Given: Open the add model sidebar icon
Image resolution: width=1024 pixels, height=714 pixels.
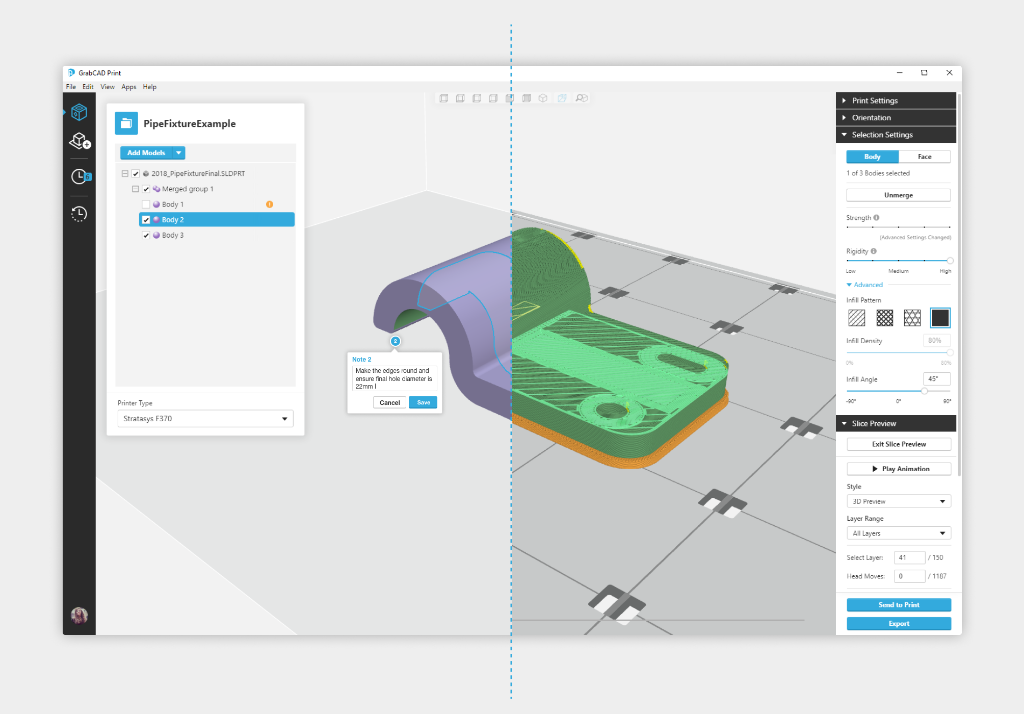Looking at the screenshot, I should pos(79,143).
